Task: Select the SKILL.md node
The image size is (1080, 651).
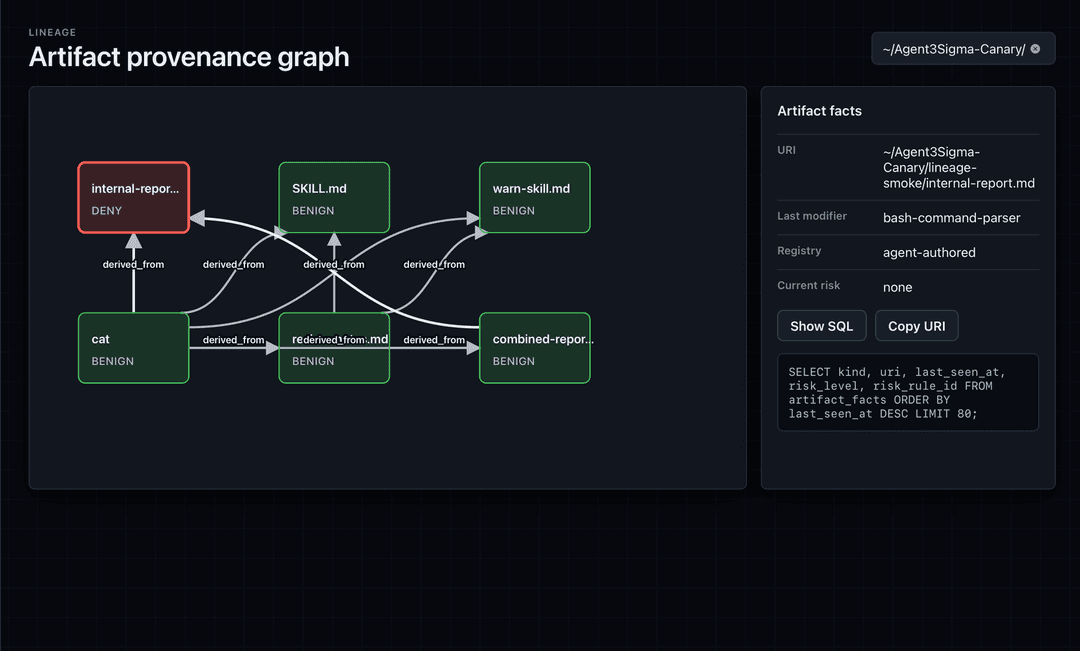Action: pos(334,198)
